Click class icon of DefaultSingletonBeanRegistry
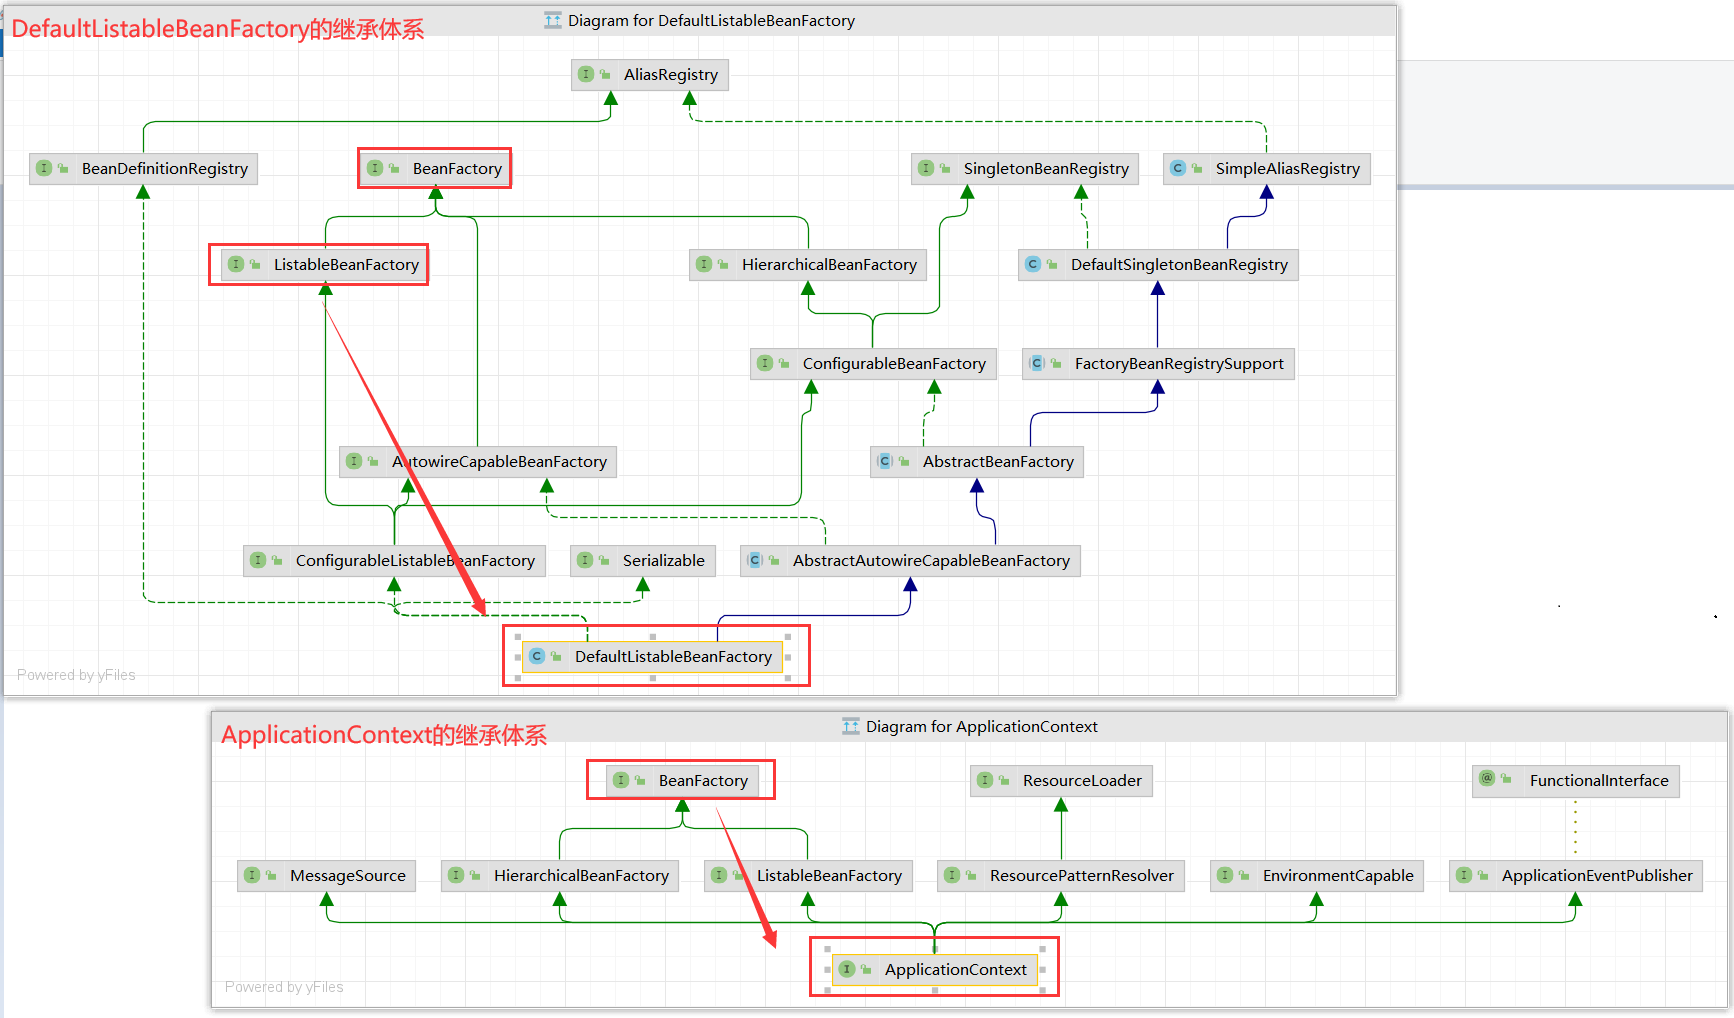The image size is (1734, 1018). [1033, 264]
